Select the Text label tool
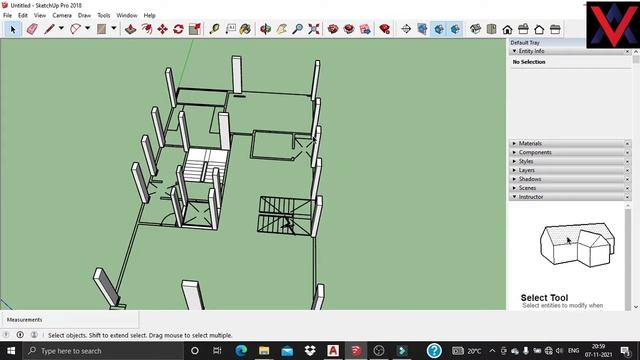 [231, 29]
